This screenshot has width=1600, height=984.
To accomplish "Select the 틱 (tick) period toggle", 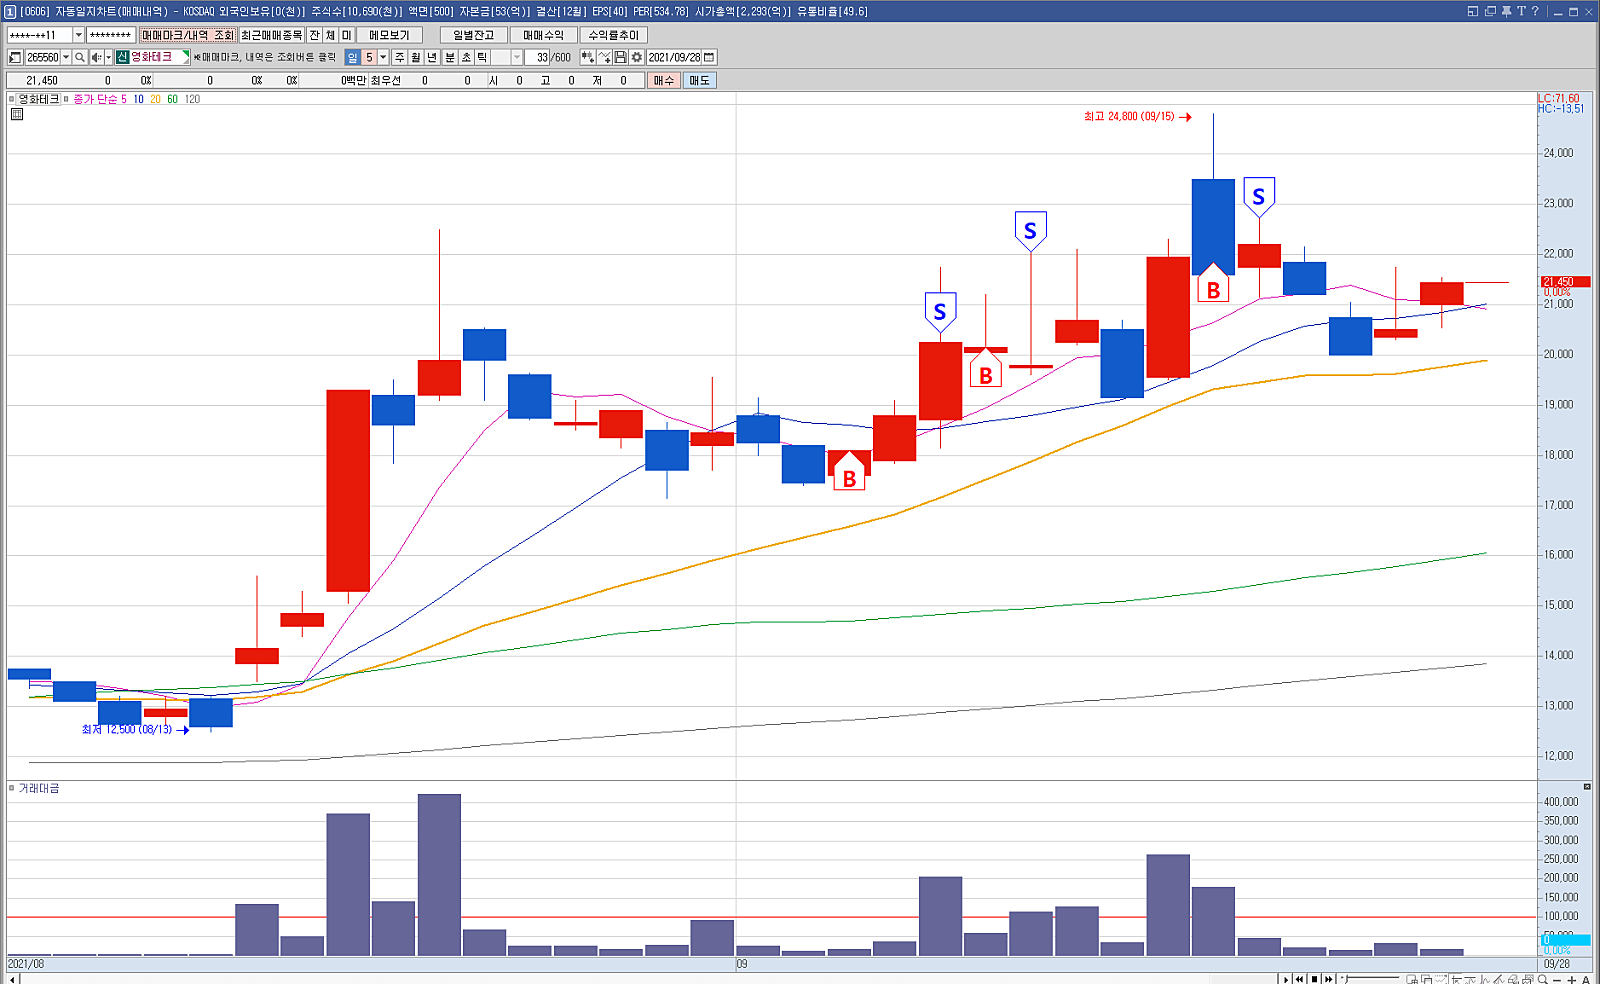I will click(482, 58).
